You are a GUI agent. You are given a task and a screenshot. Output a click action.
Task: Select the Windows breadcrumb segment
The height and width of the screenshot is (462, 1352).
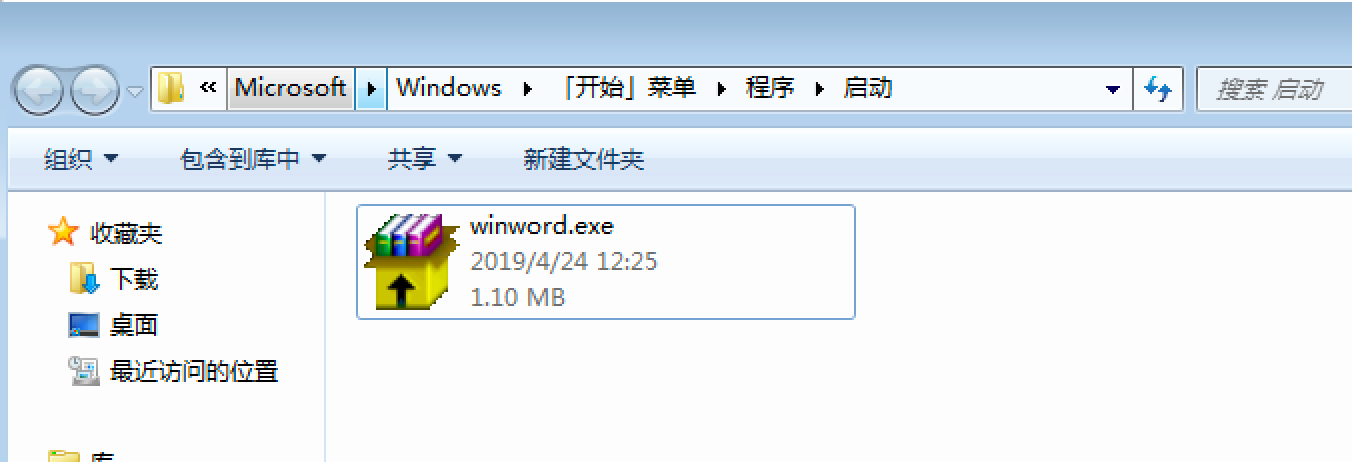449,88
